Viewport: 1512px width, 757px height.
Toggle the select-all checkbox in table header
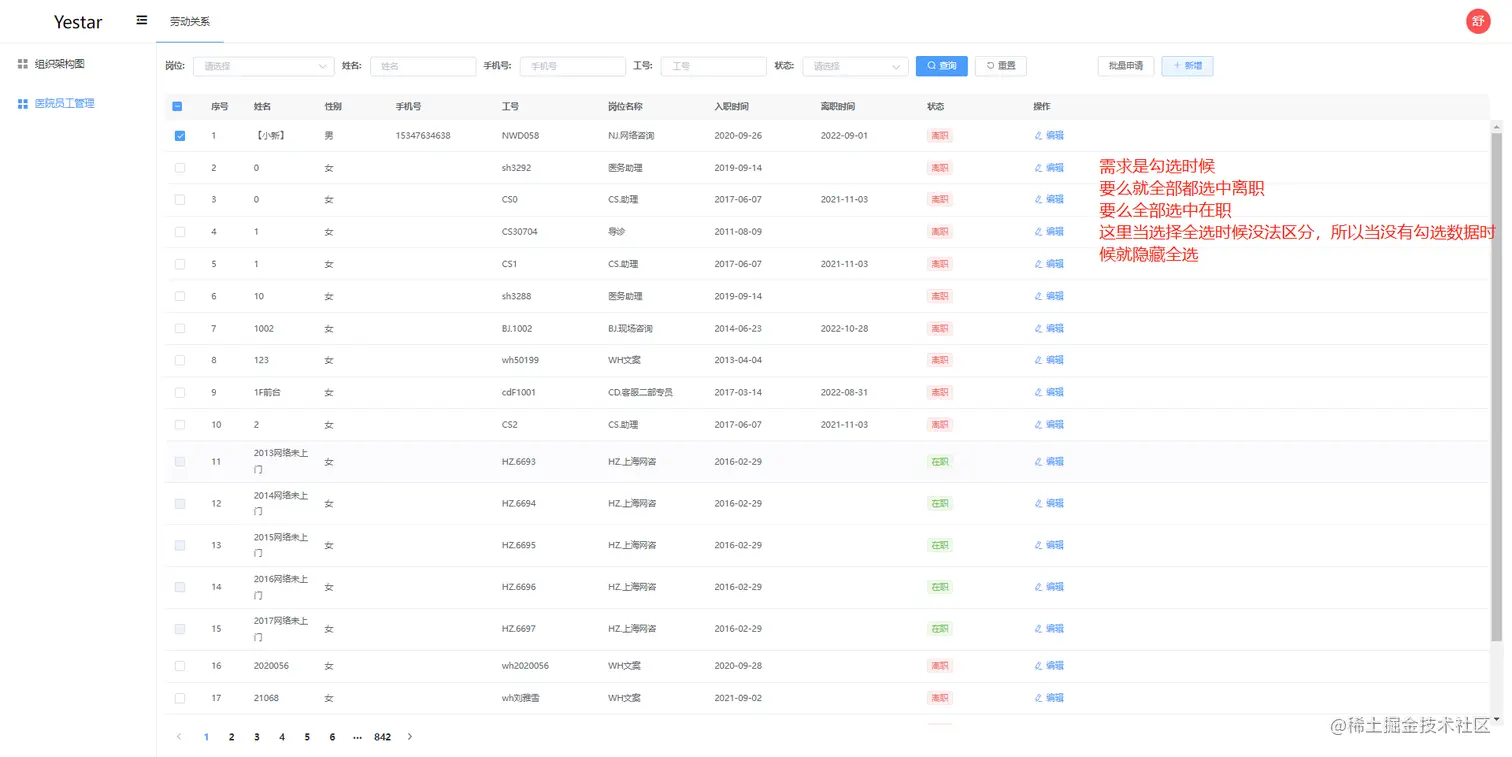[x=178, y=107]
